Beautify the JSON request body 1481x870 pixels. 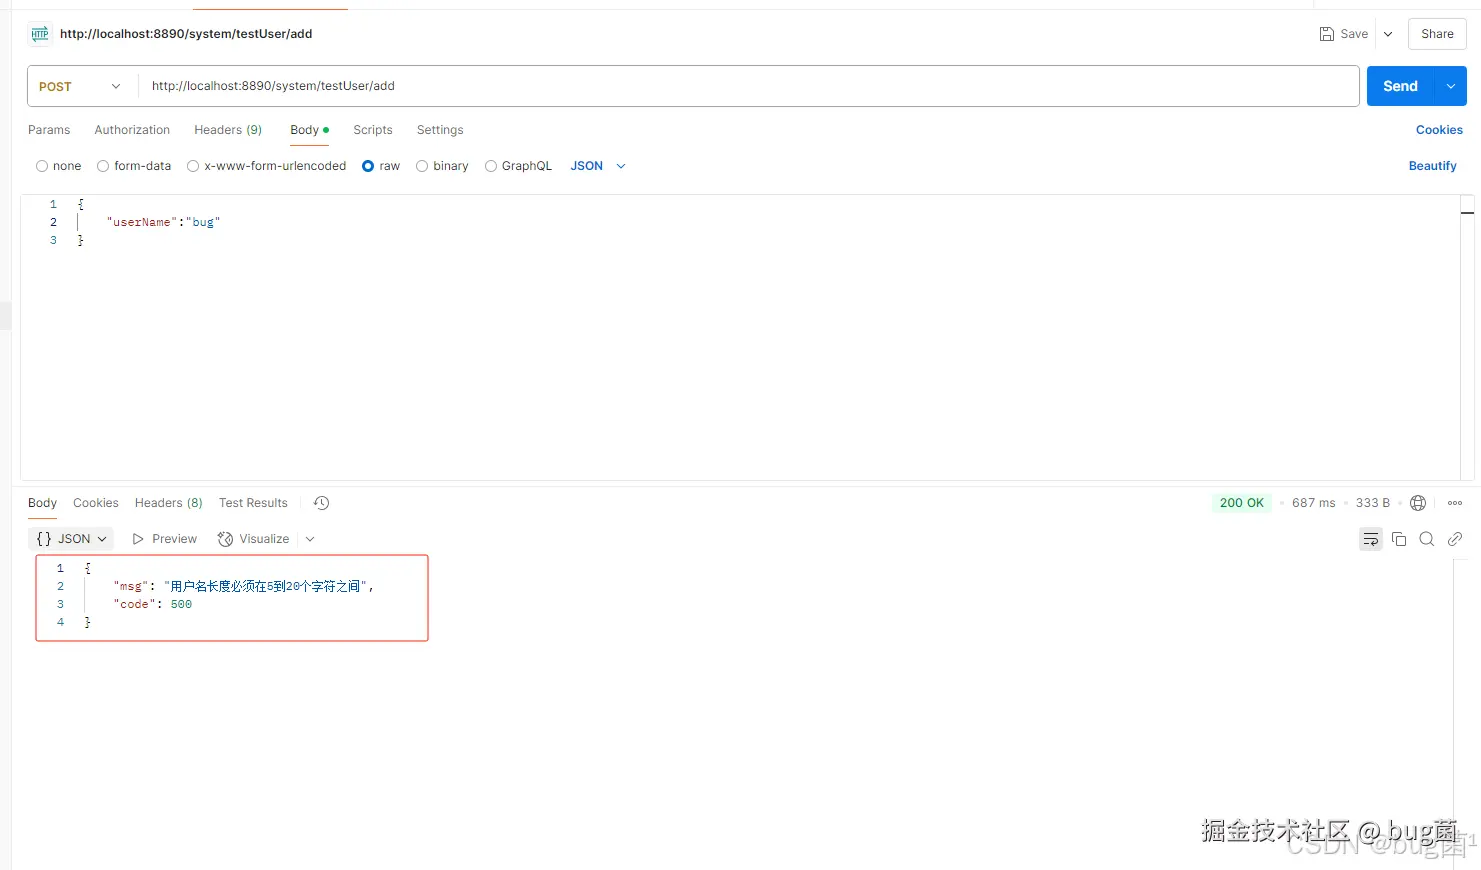1432,166
